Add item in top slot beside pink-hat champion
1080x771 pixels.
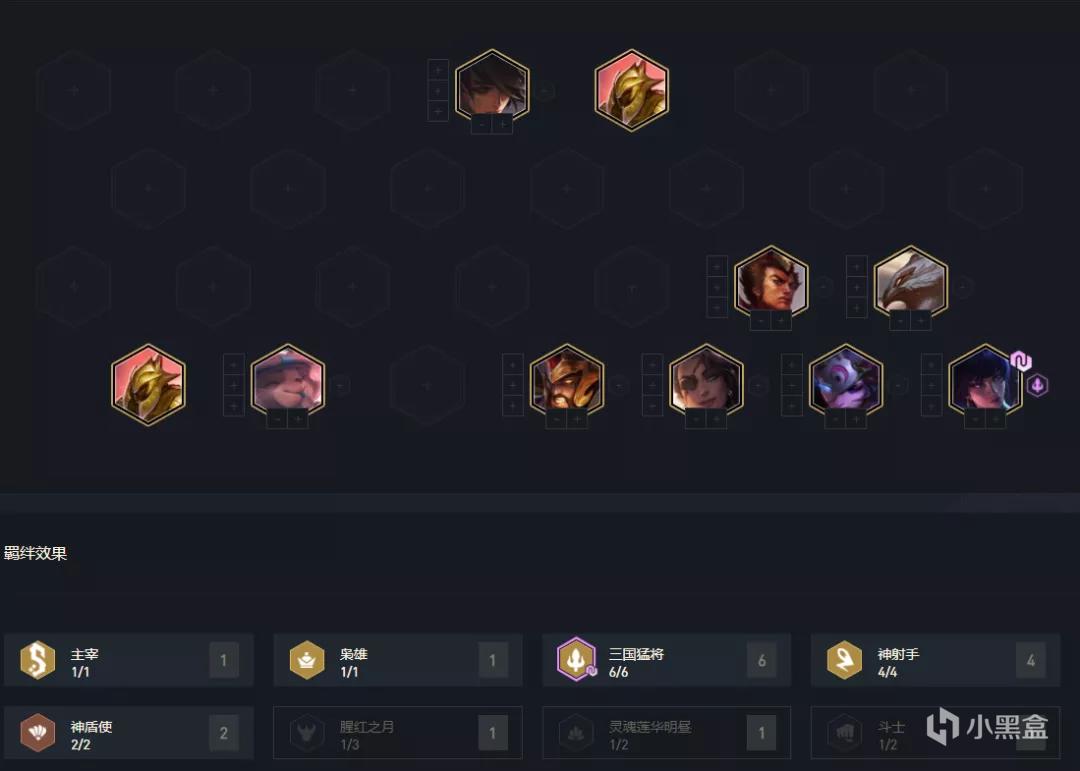coord(233,364)
